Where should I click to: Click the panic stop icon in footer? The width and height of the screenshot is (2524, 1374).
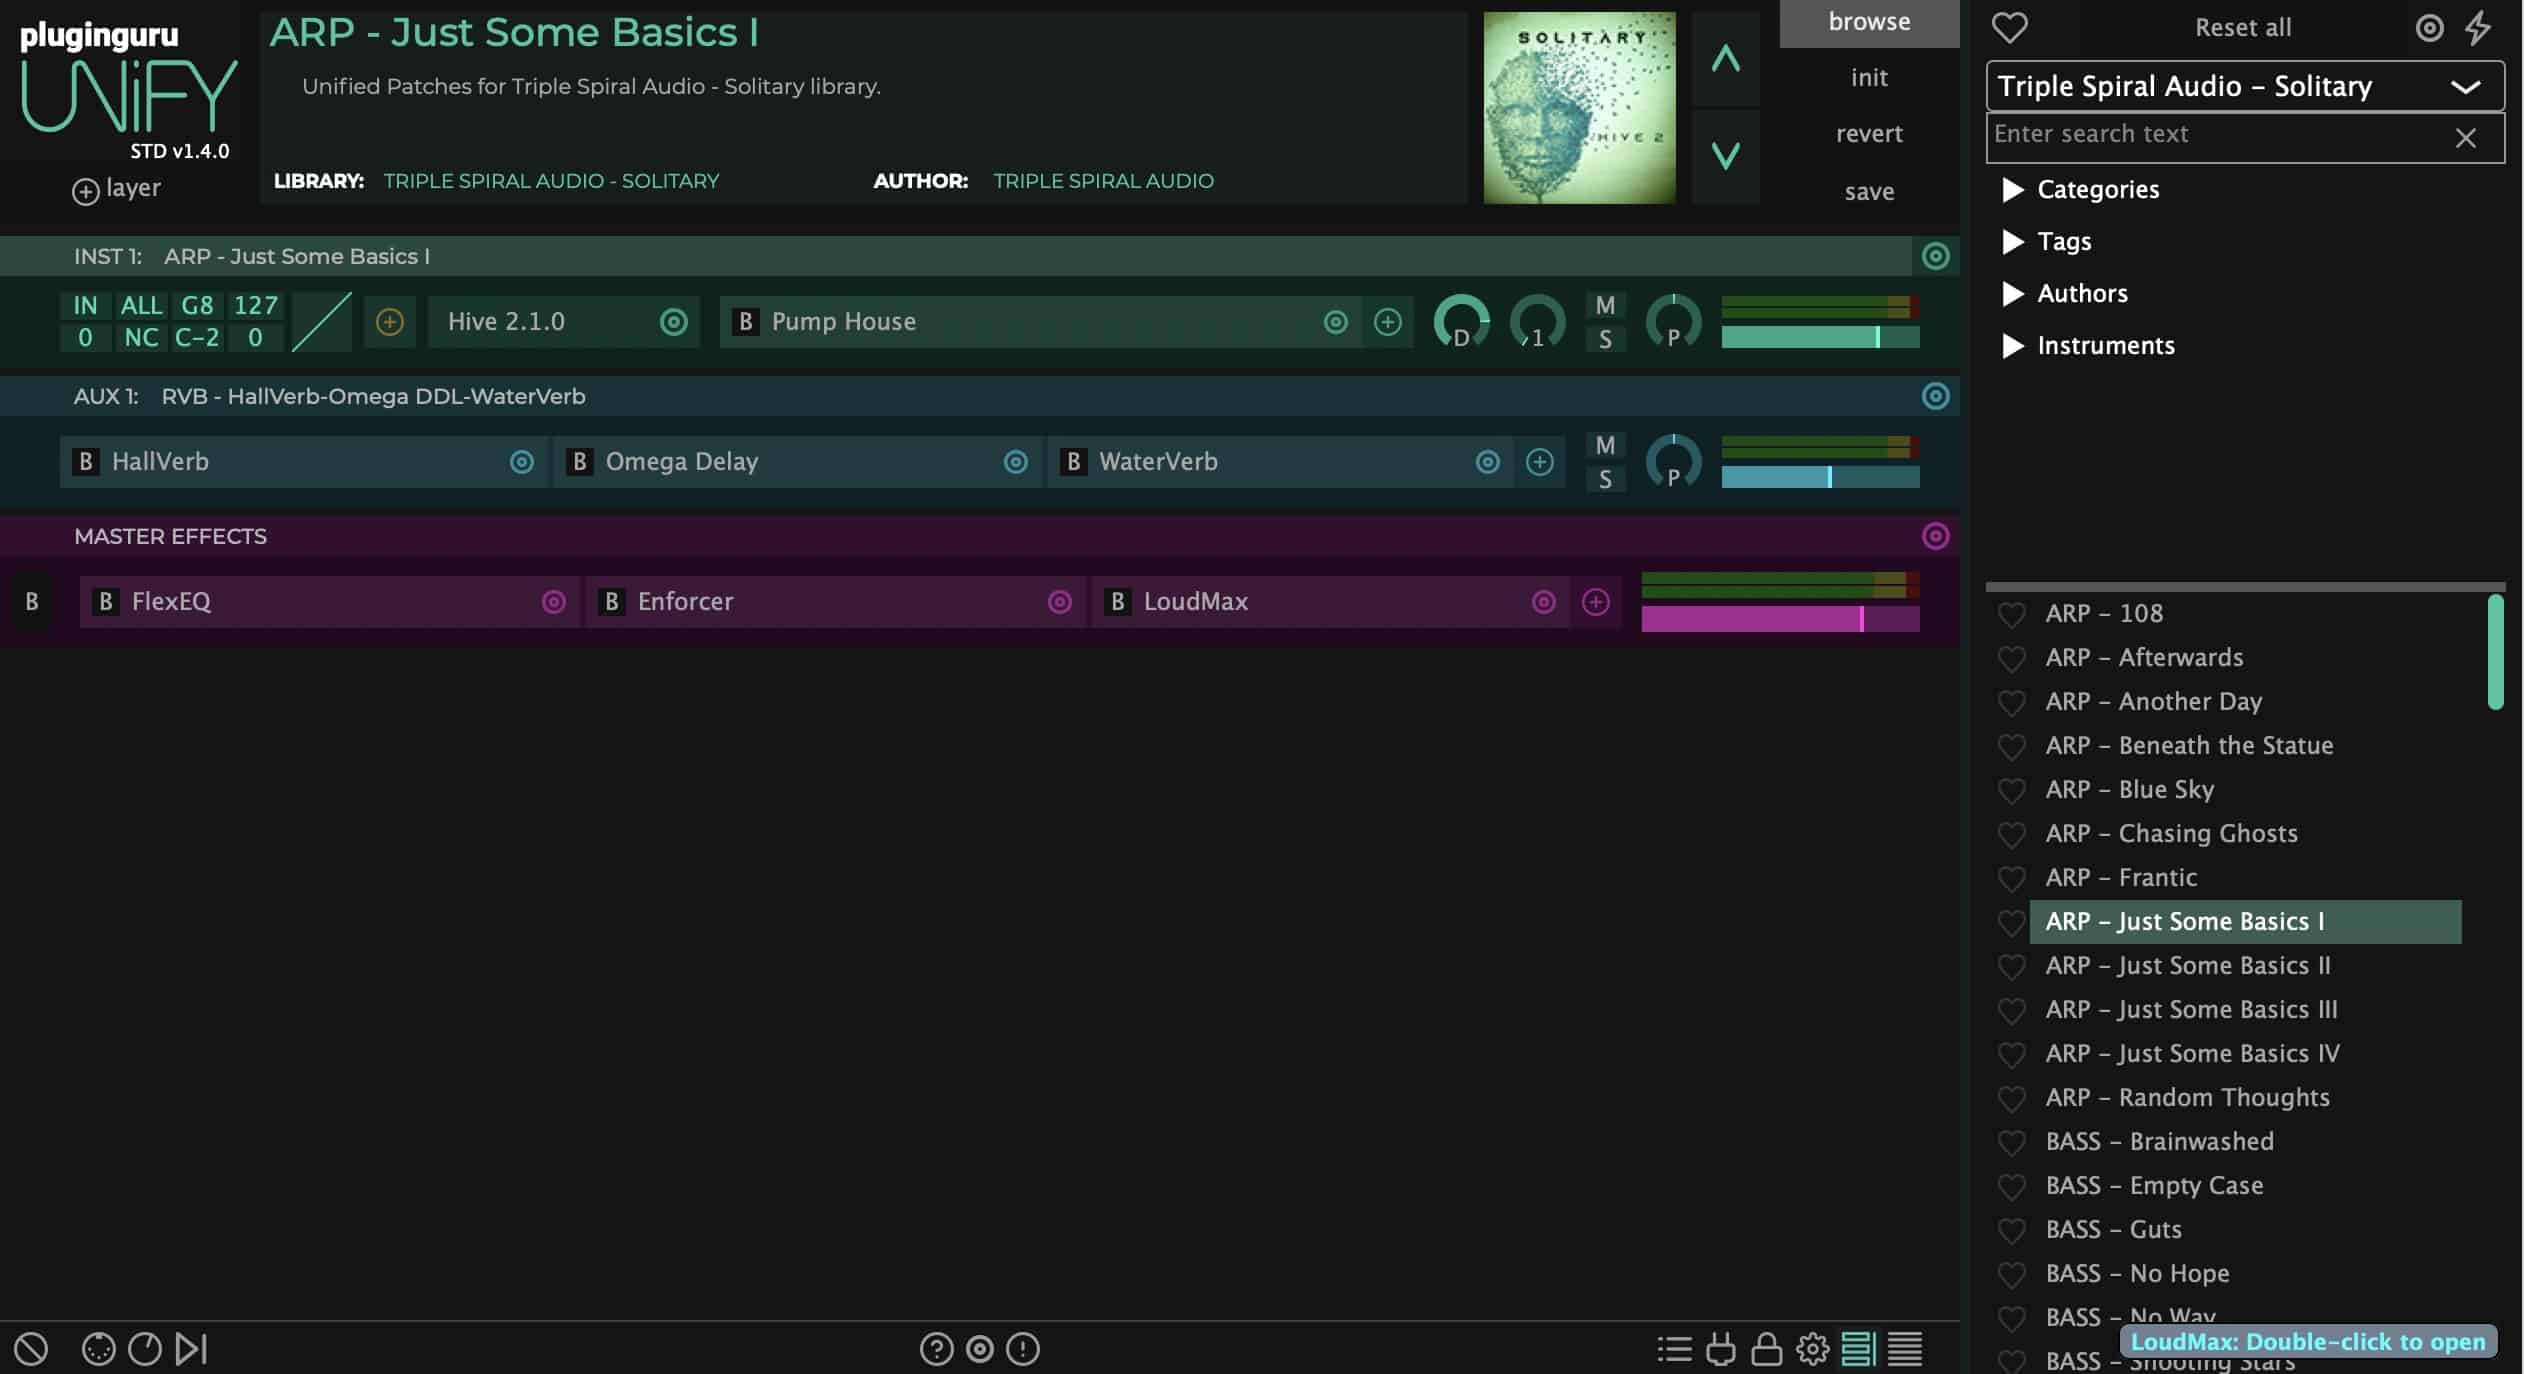point(31,1349)
